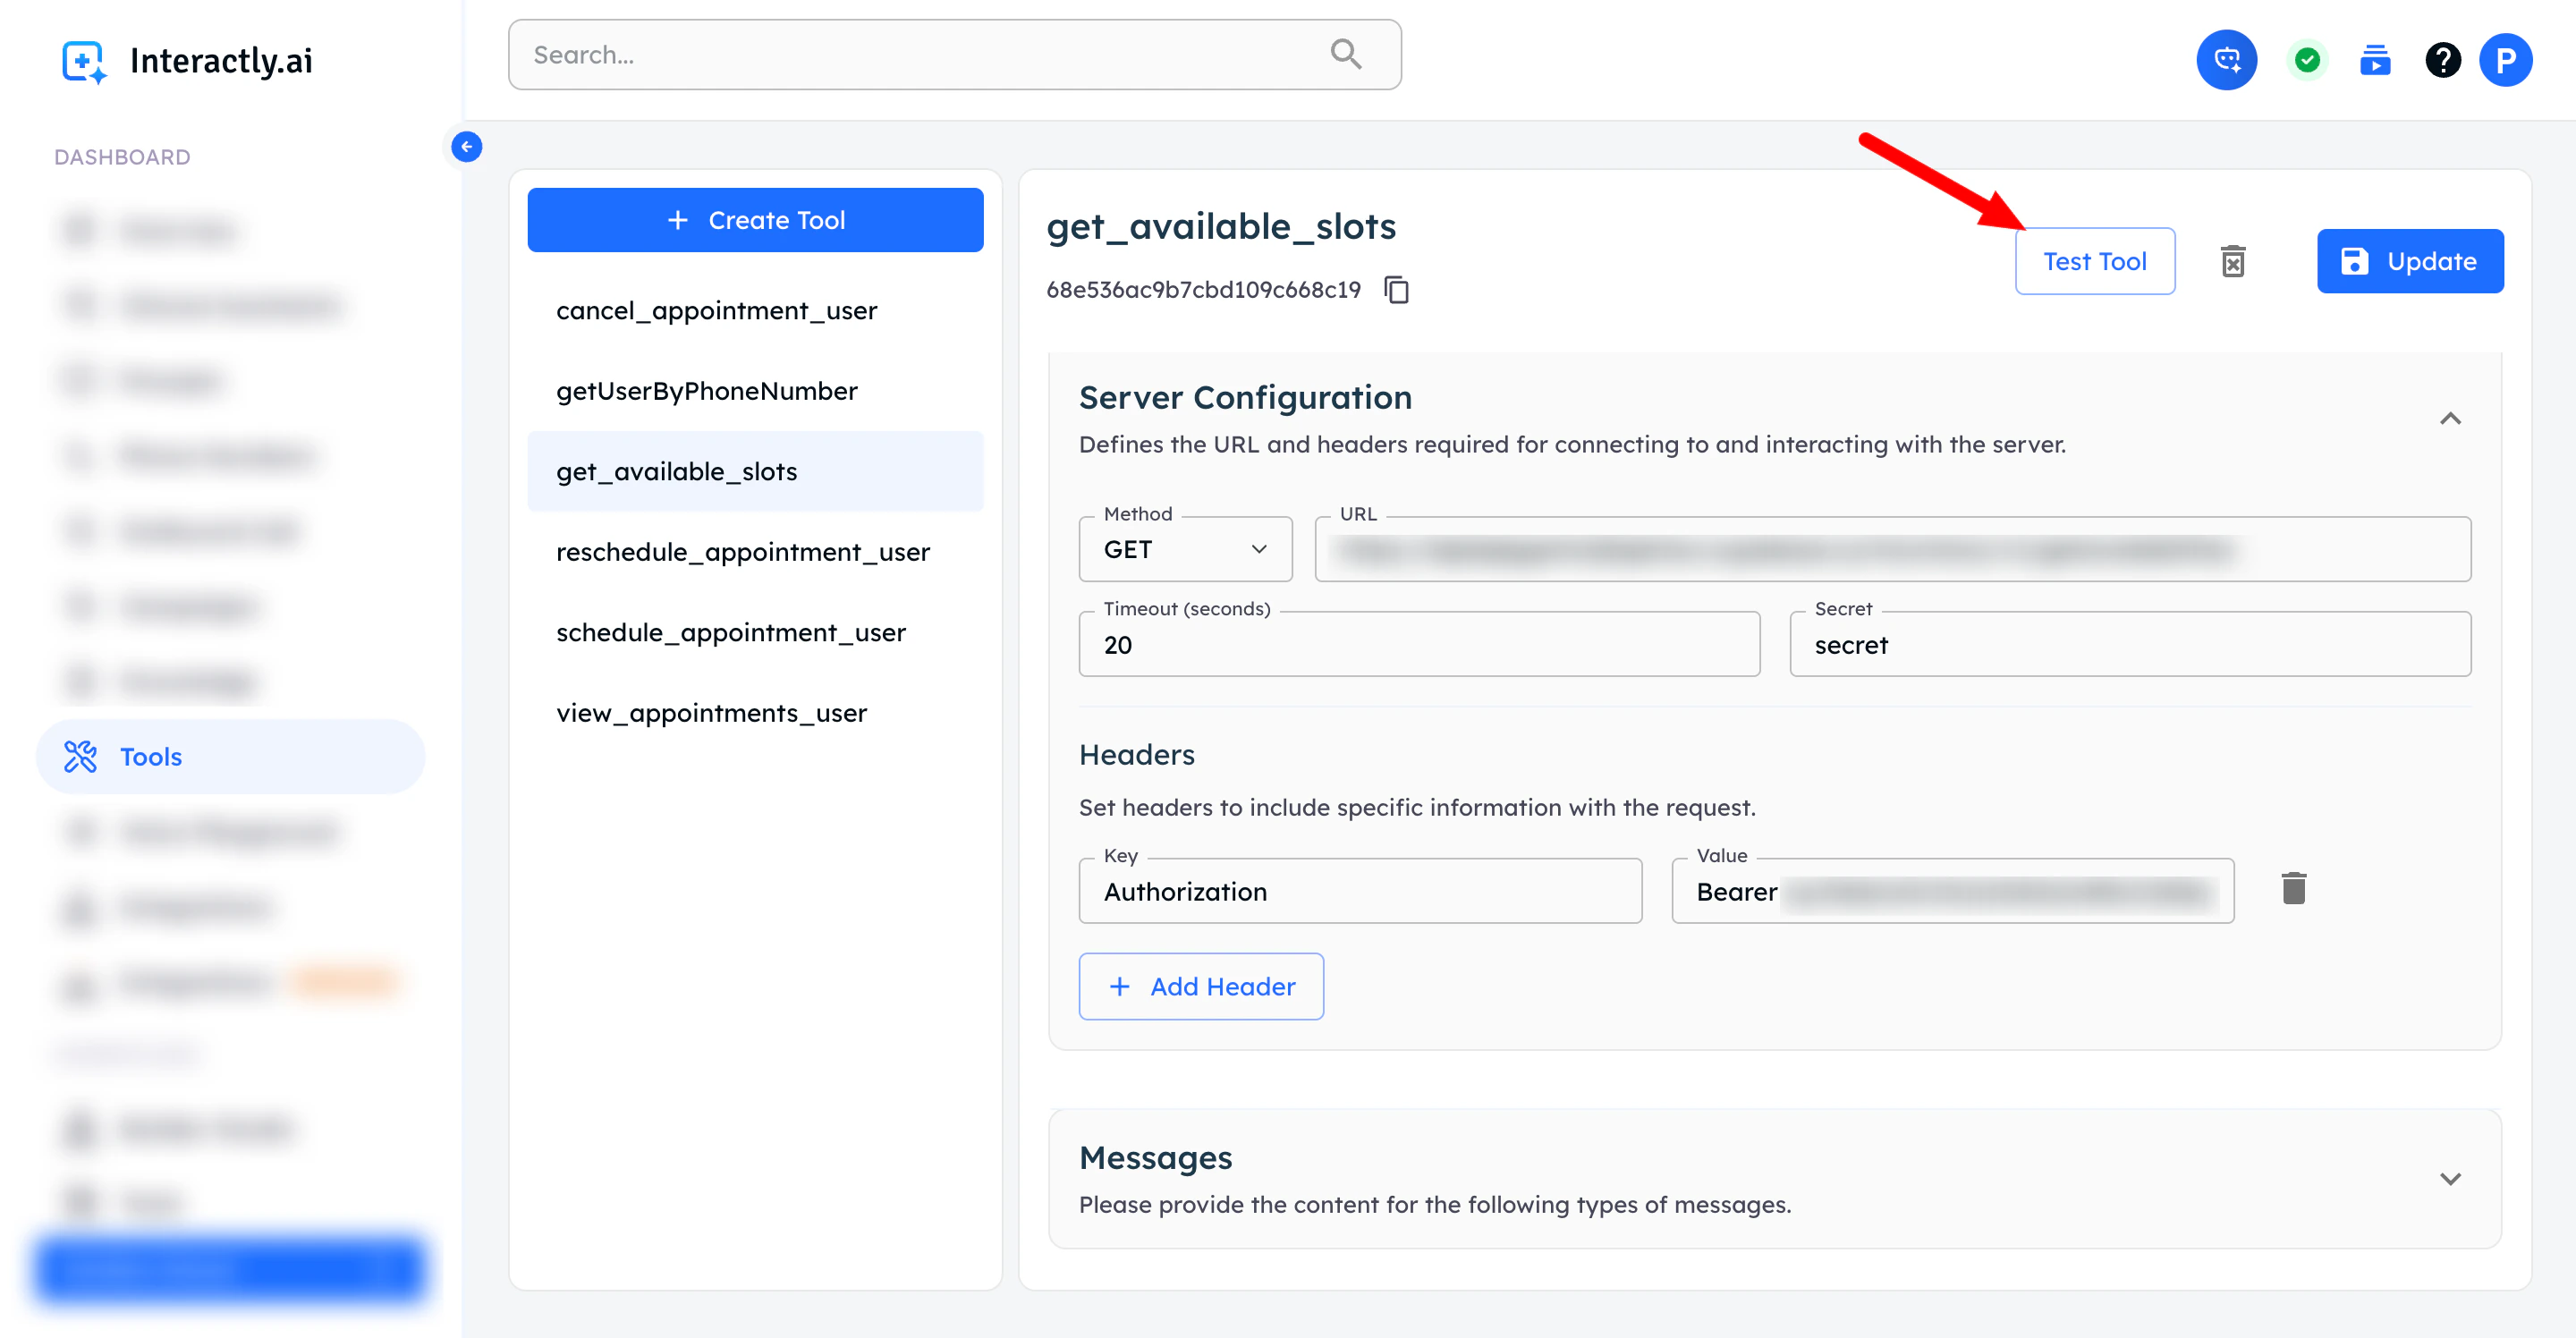The width and height of the screenshot is (2576, 1338).
Task: Open the Method GET dropdown
Action: [x=1185, y=549]
